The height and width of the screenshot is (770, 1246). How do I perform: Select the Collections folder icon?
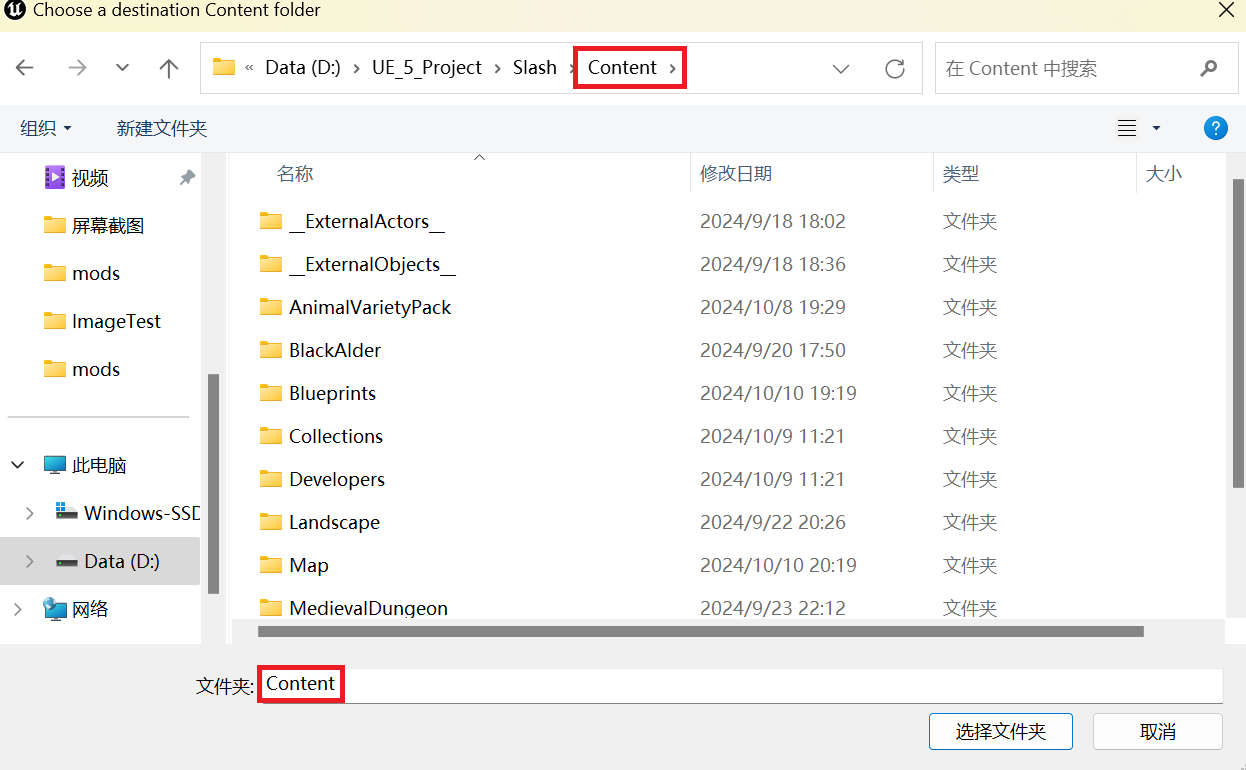click(270, 436)
